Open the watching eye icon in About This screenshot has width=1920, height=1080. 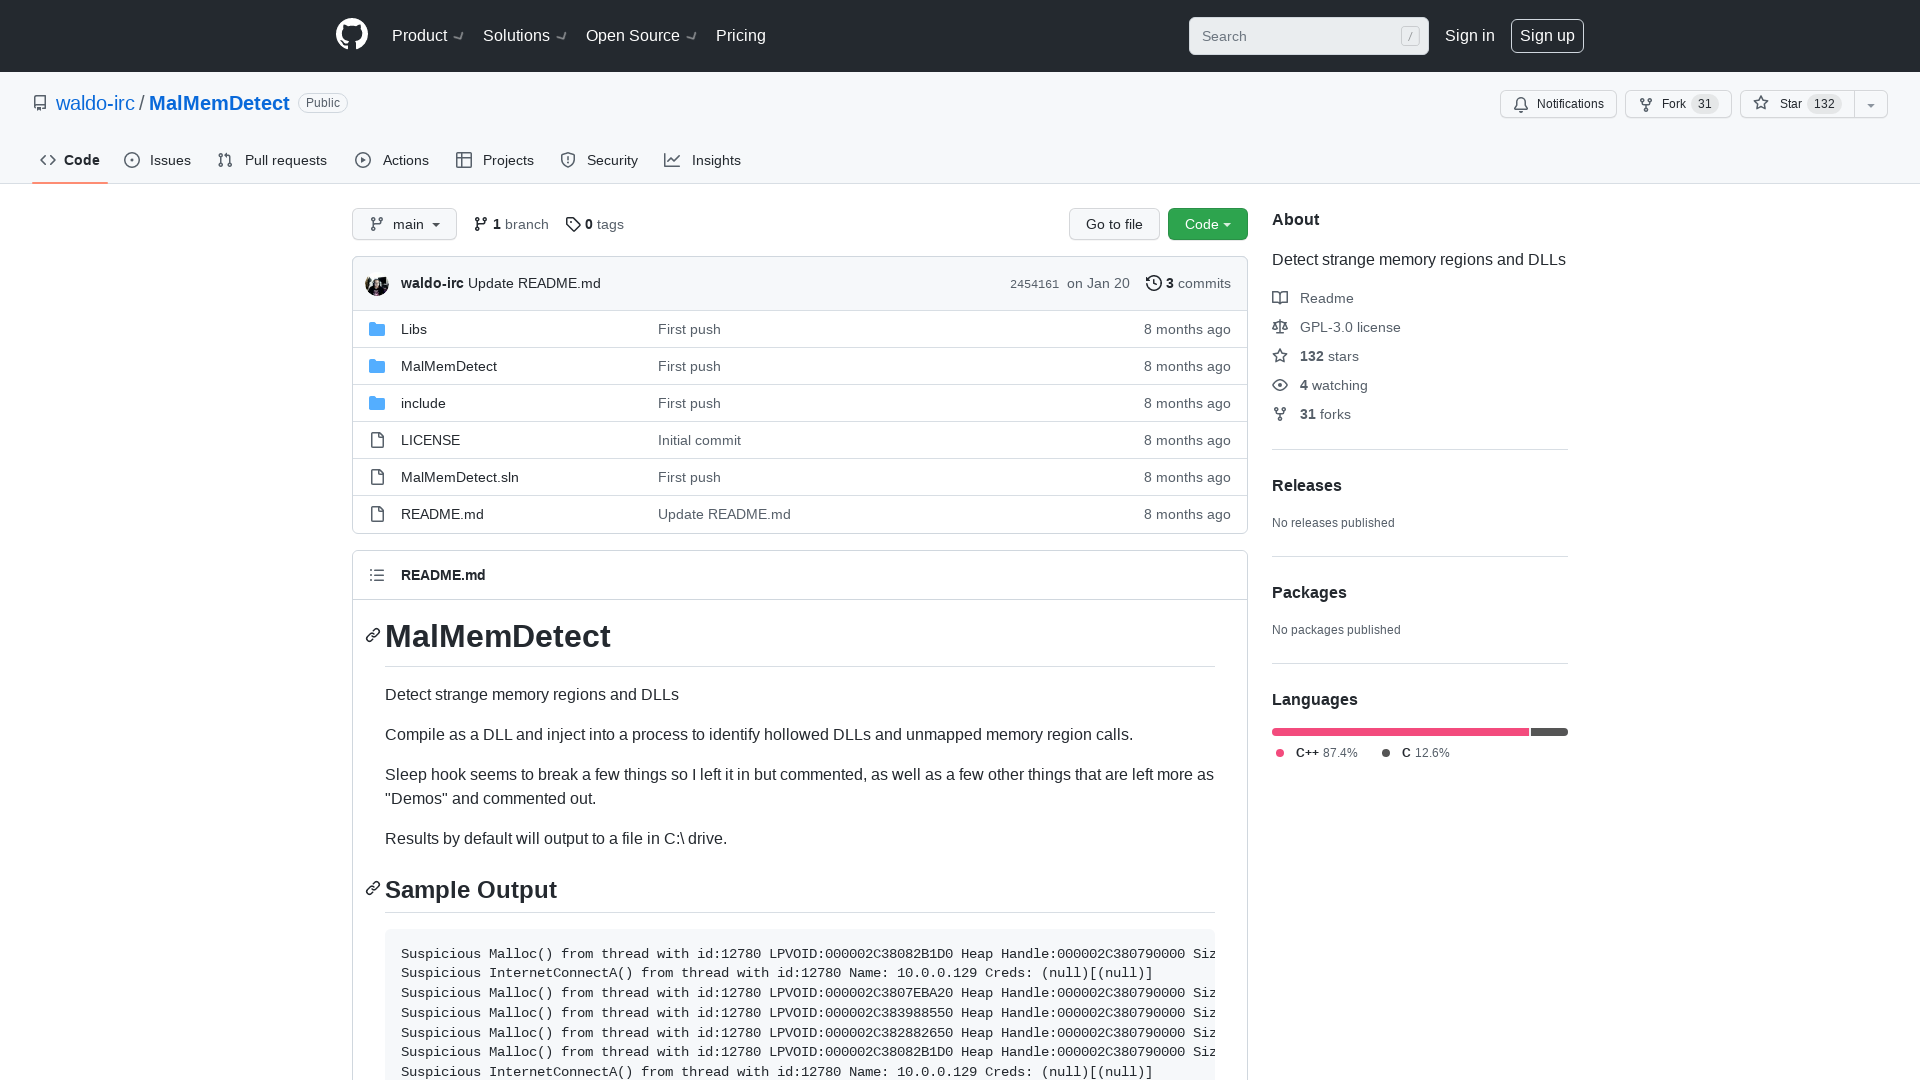[x=1280, y=385]
